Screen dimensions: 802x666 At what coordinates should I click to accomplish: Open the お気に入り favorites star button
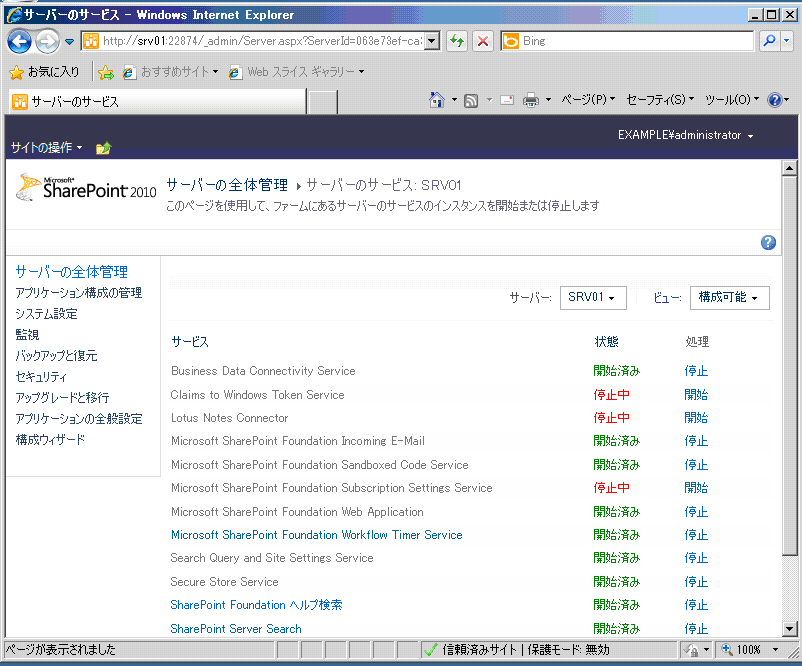(44, 72)
